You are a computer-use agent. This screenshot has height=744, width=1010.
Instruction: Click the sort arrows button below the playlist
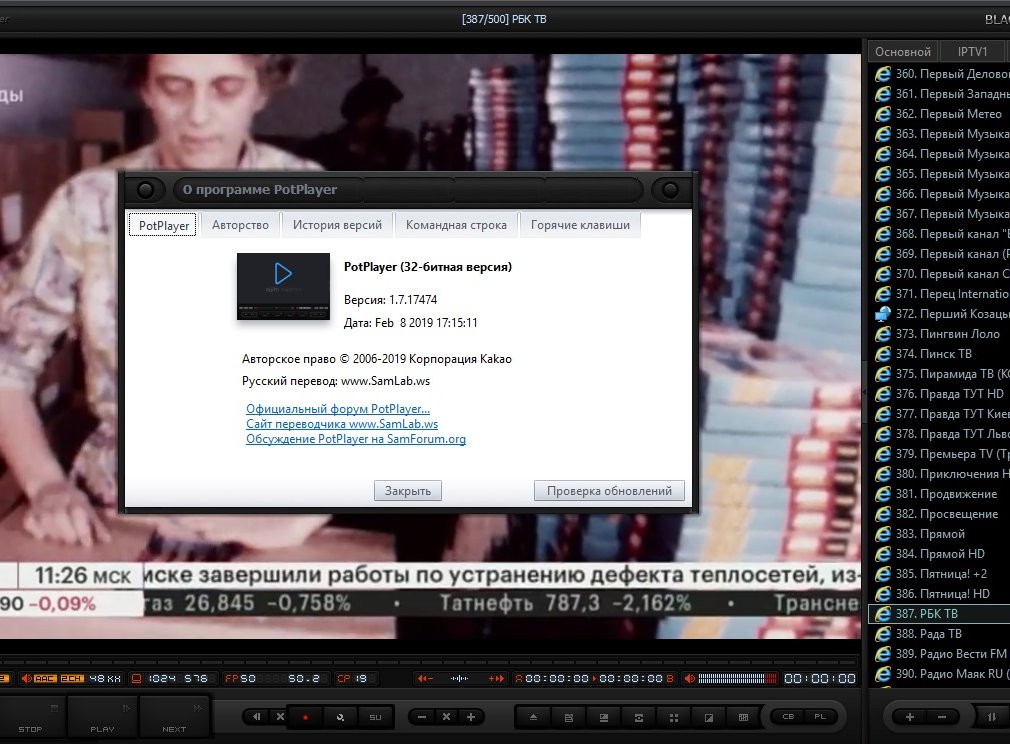pyautogui.click(x=992, y=717)
